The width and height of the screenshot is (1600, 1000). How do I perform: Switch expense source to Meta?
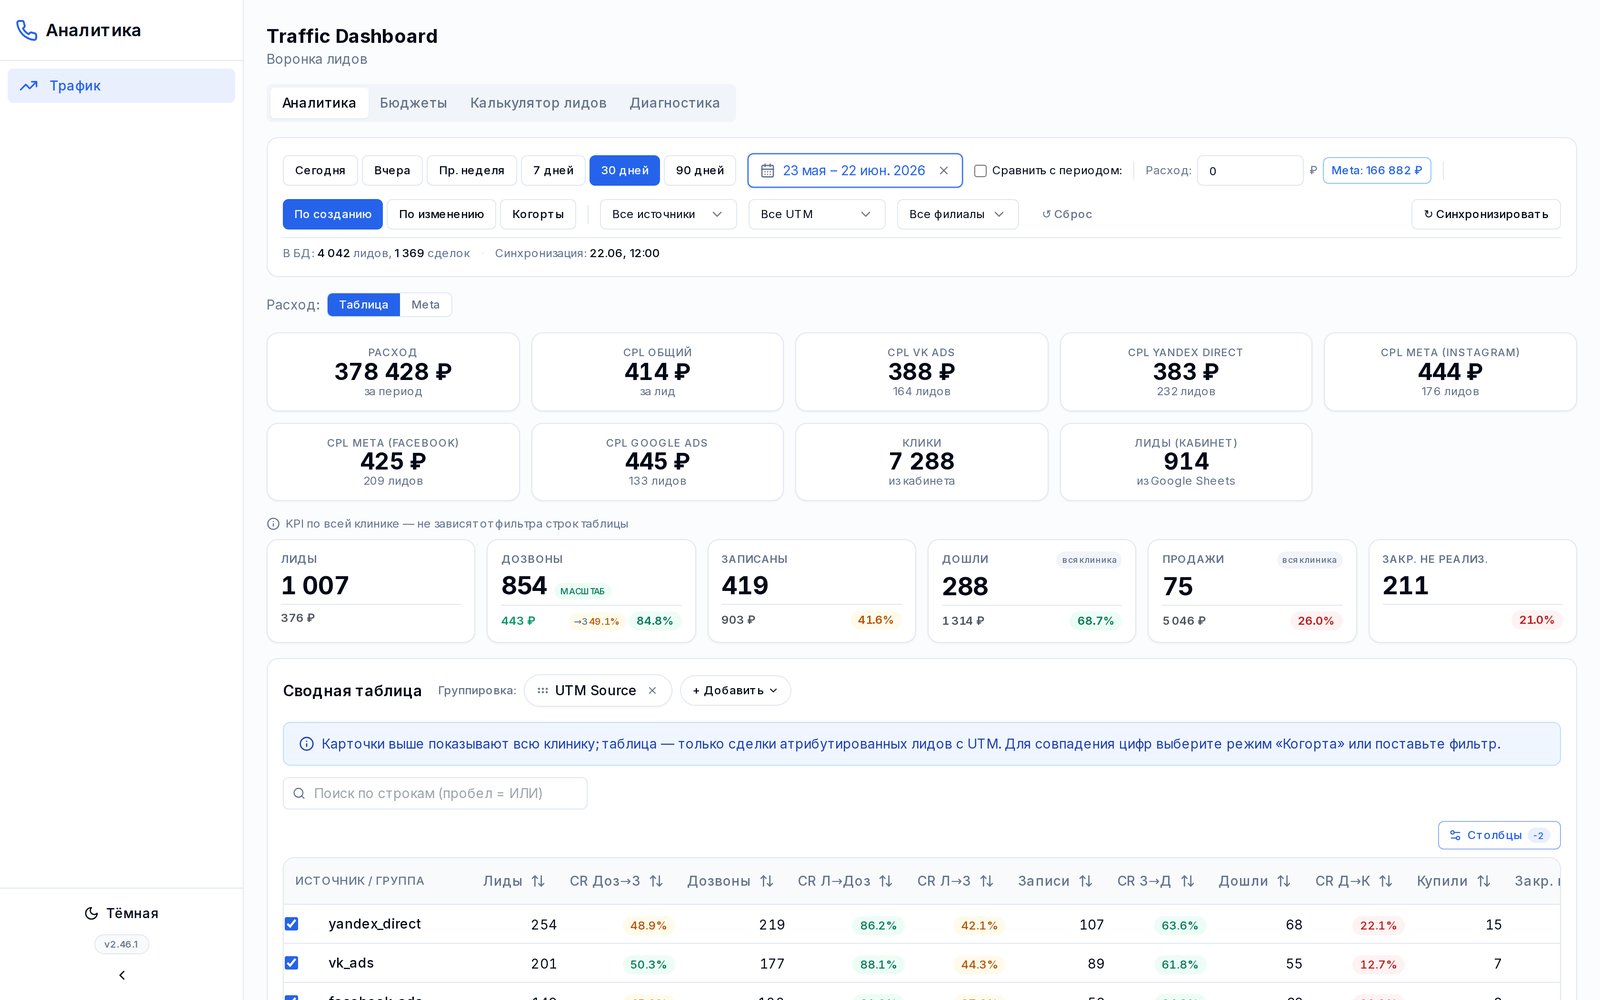[426, 305]
